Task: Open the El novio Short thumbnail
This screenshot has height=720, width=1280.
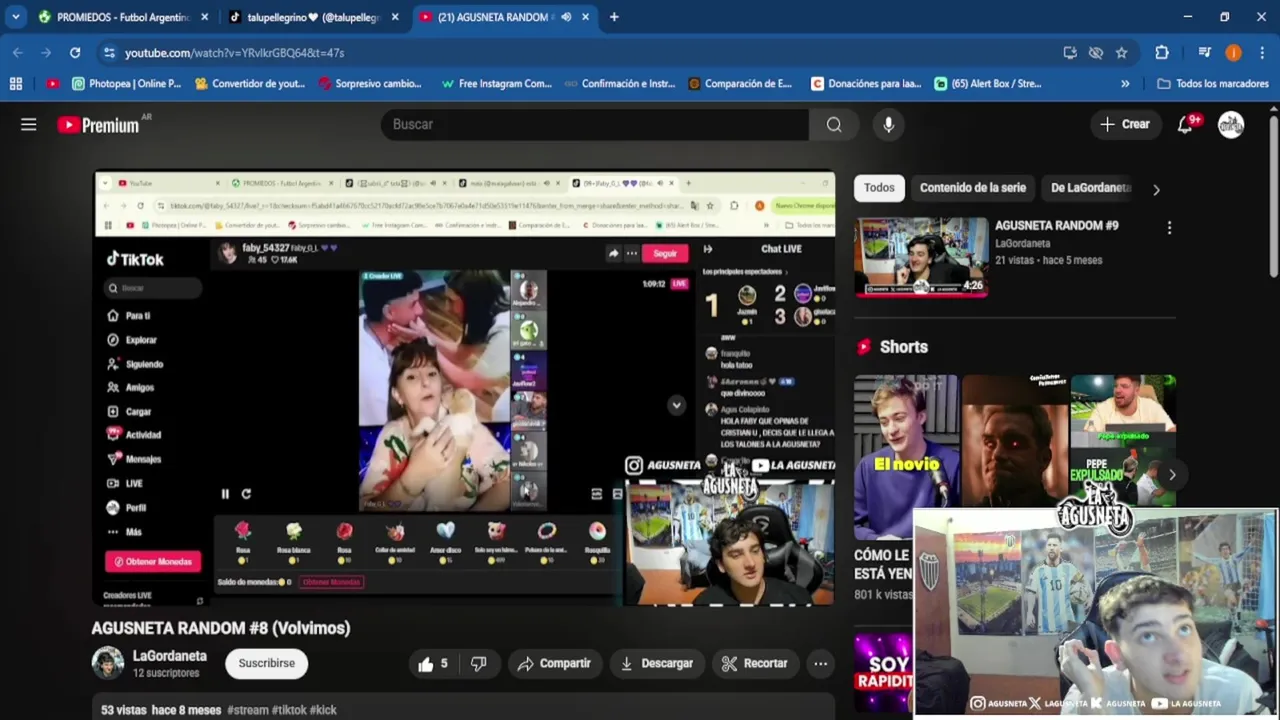Action: (x=906, y=457)
